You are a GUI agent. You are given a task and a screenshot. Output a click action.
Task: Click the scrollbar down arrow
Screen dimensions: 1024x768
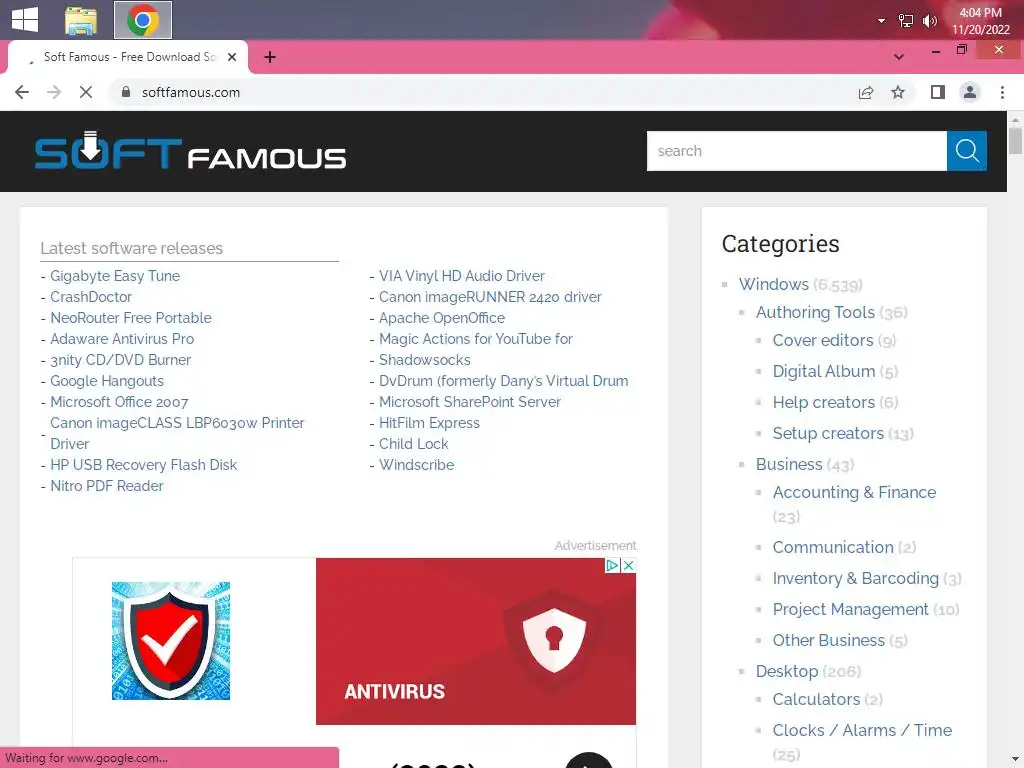1015,760
